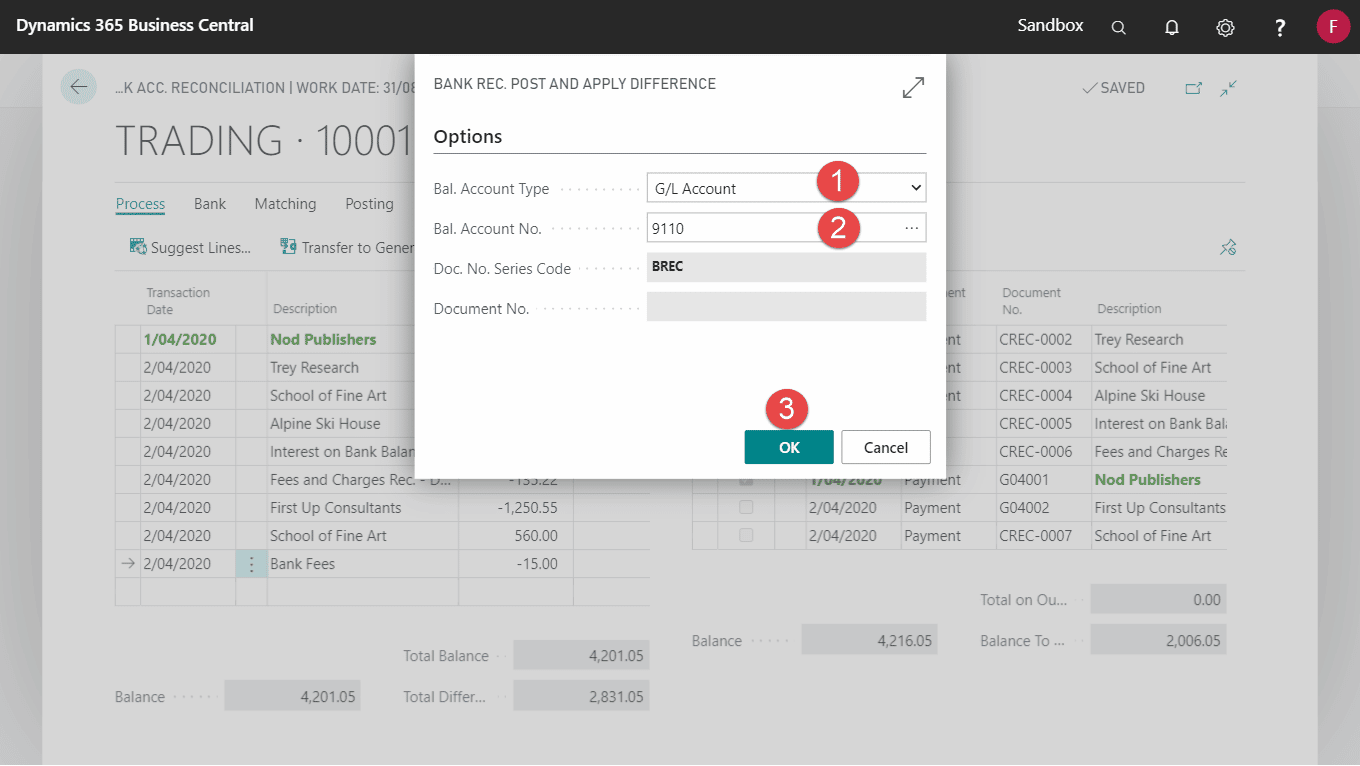The height and width of the screenshot is (766, 1360).
Task: Open row options menu for Bank Fees line
Action: pos(251,564)
